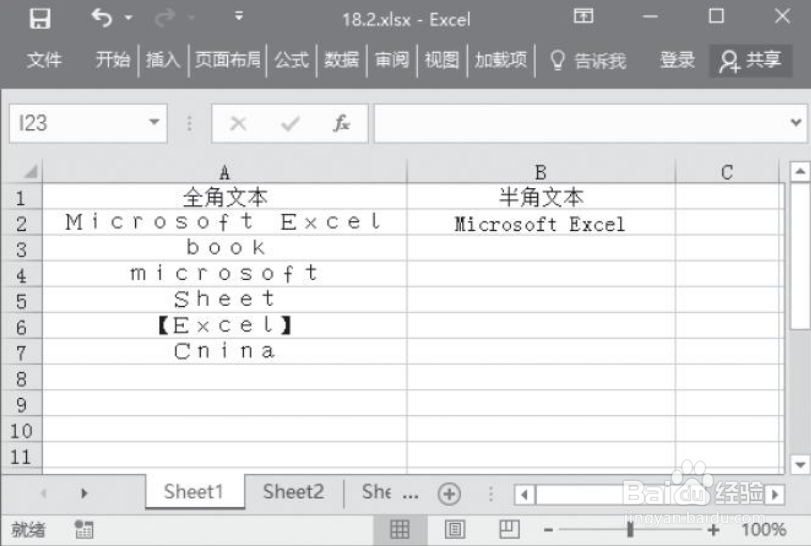Open Customize Quick Access Toolbar dropdown

[239, 17]
